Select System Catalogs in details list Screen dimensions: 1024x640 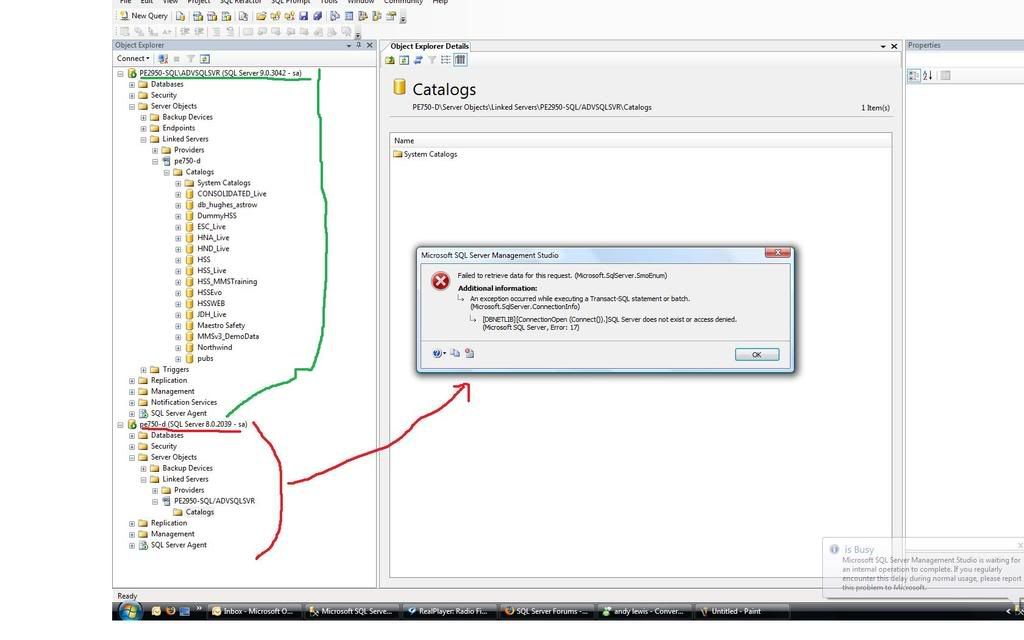(430, 155)
